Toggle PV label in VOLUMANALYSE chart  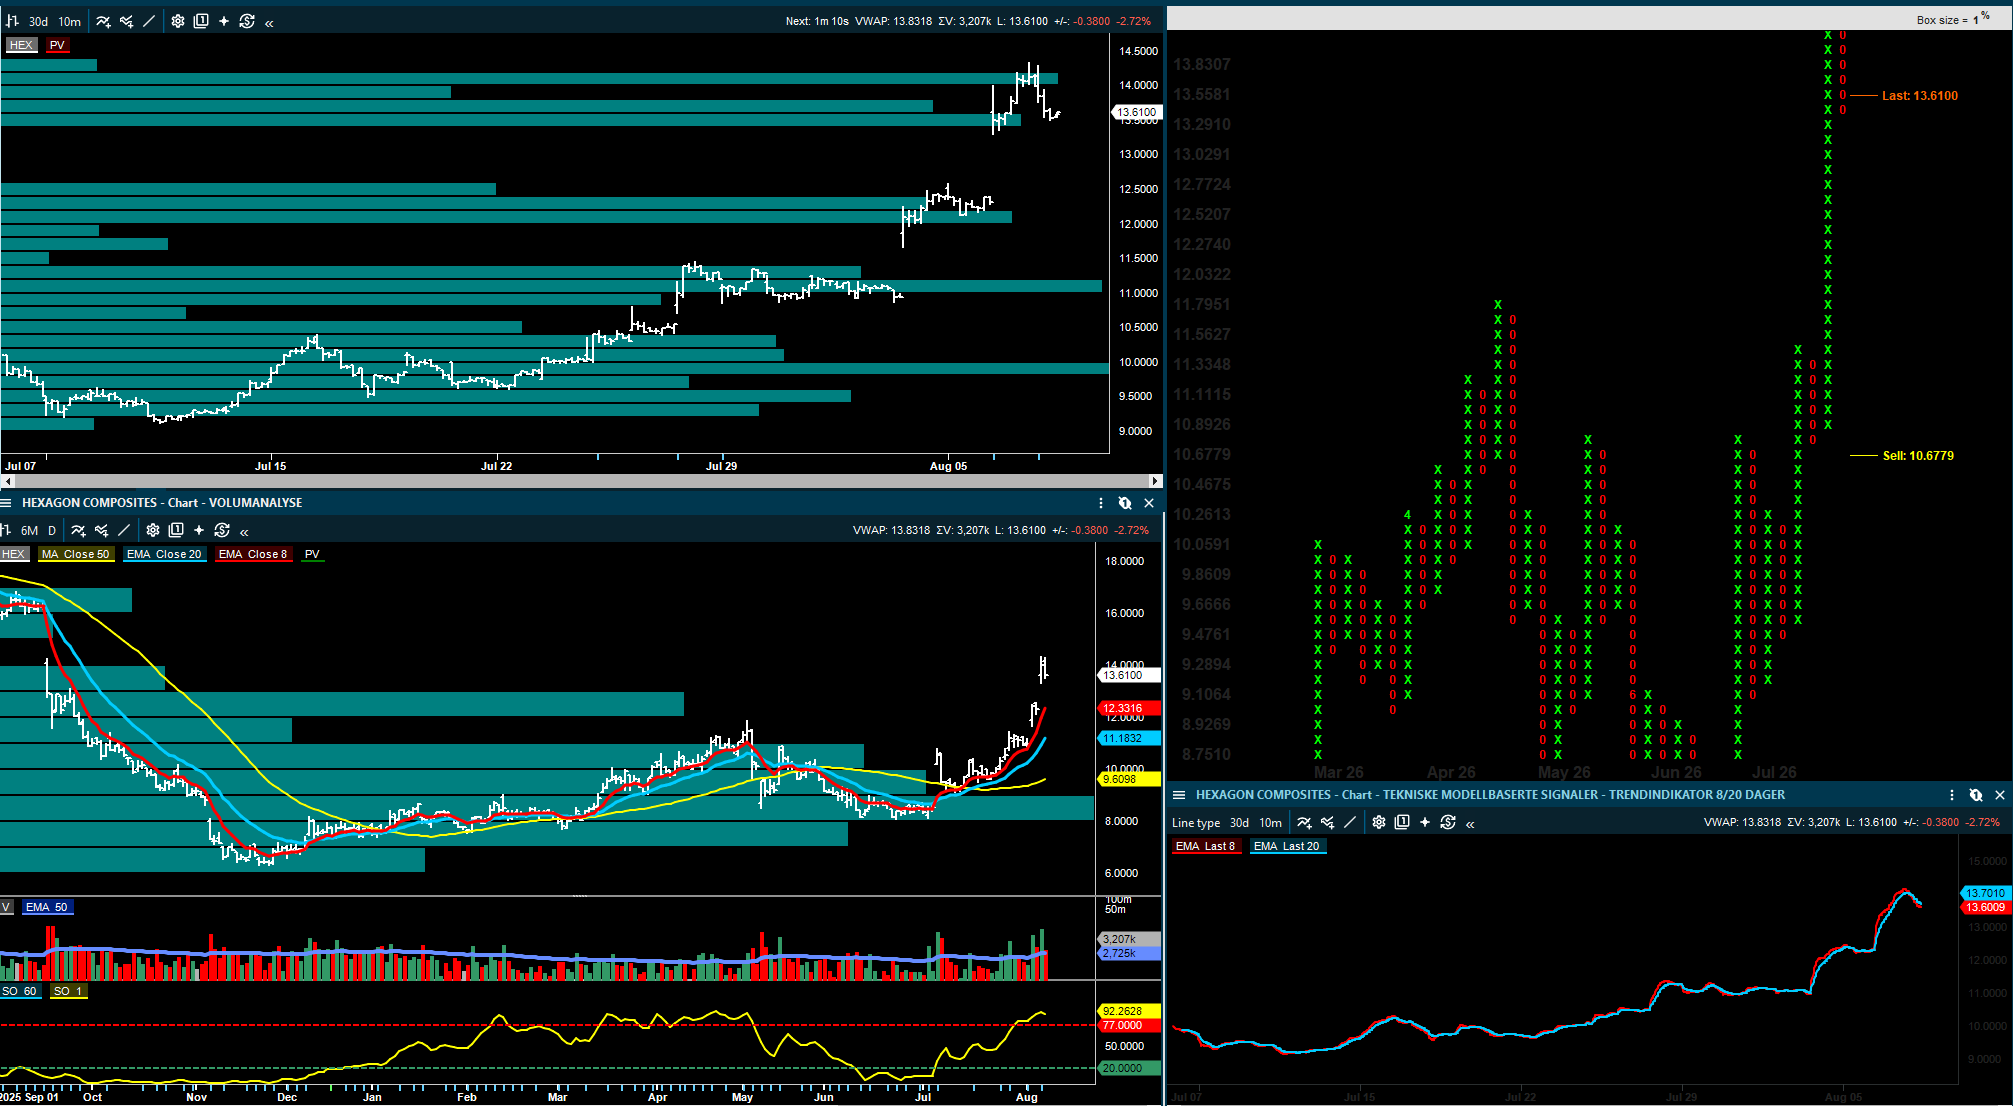pyautogui.click(x=312, y=554)
